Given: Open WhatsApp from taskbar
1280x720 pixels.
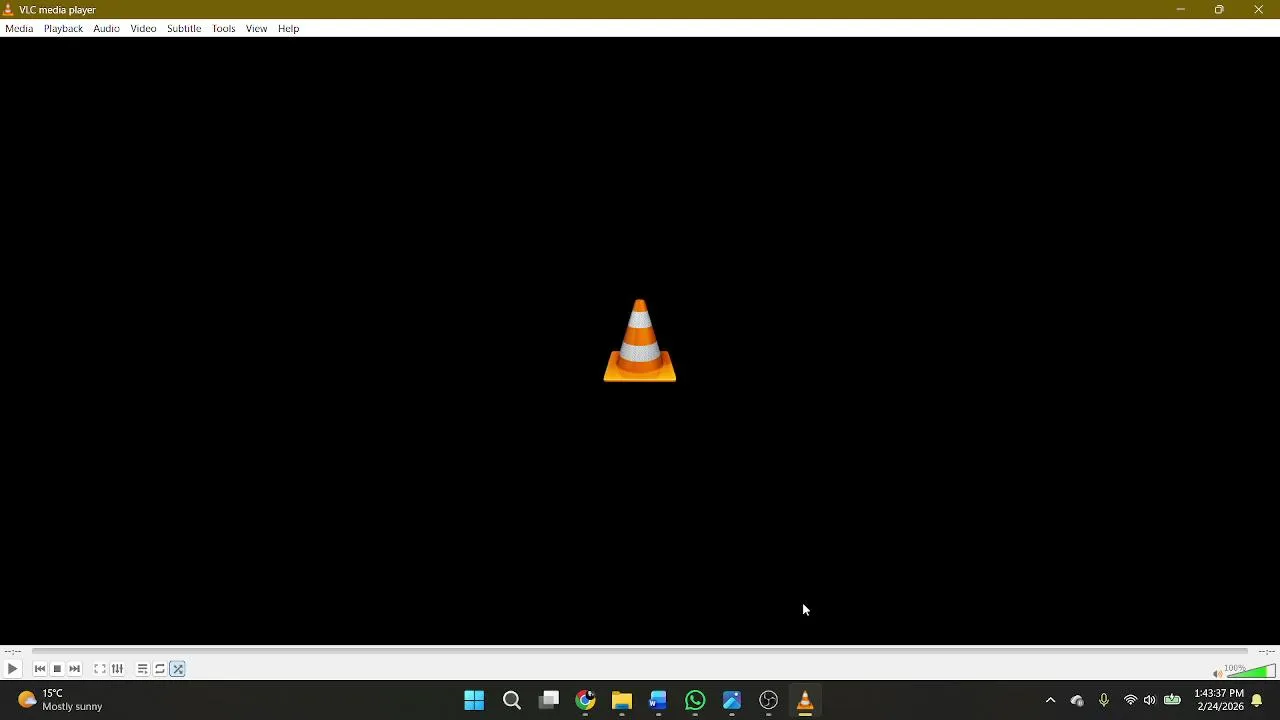Looking at the screenshot, I should point(695,701).
